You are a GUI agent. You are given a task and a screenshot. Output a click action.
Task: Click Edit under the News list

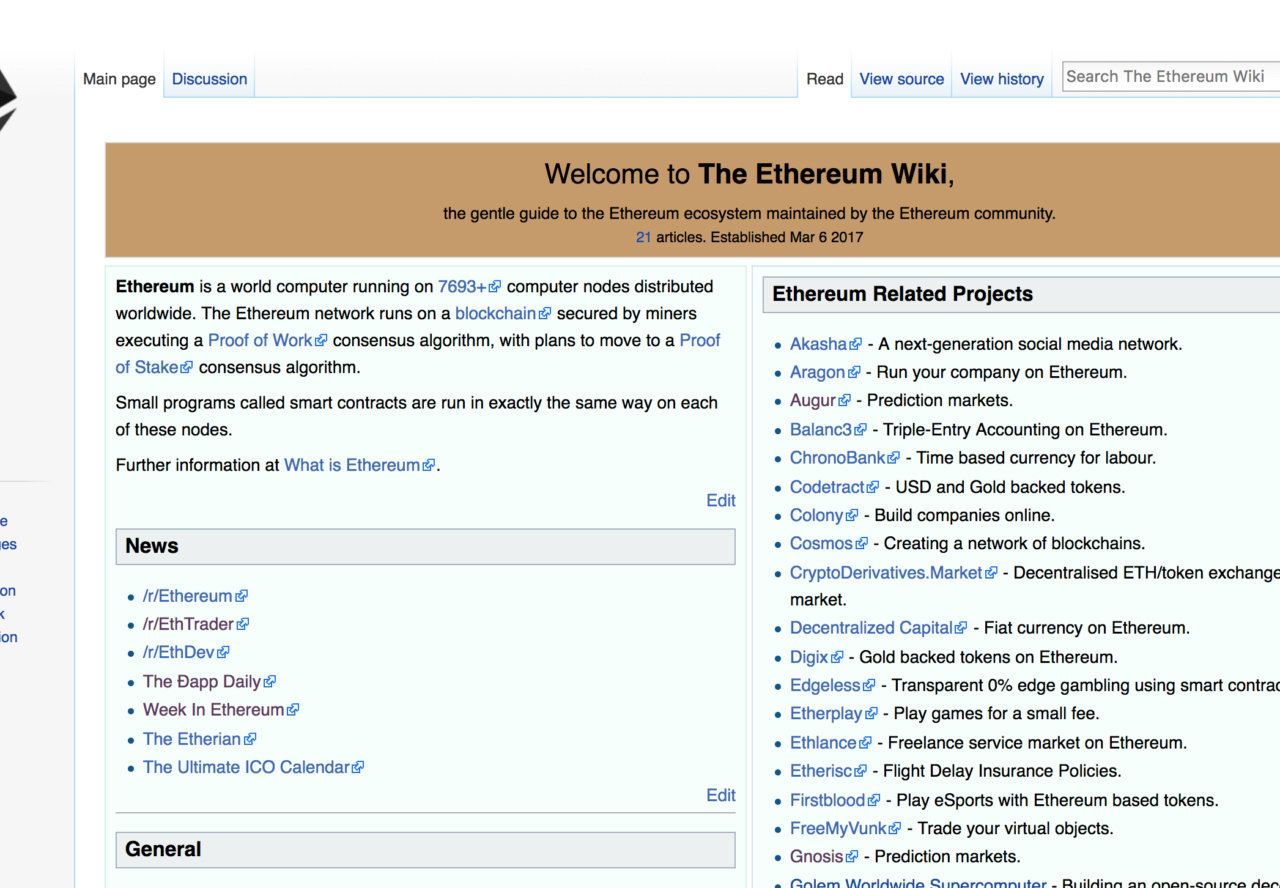click(720, 795)
